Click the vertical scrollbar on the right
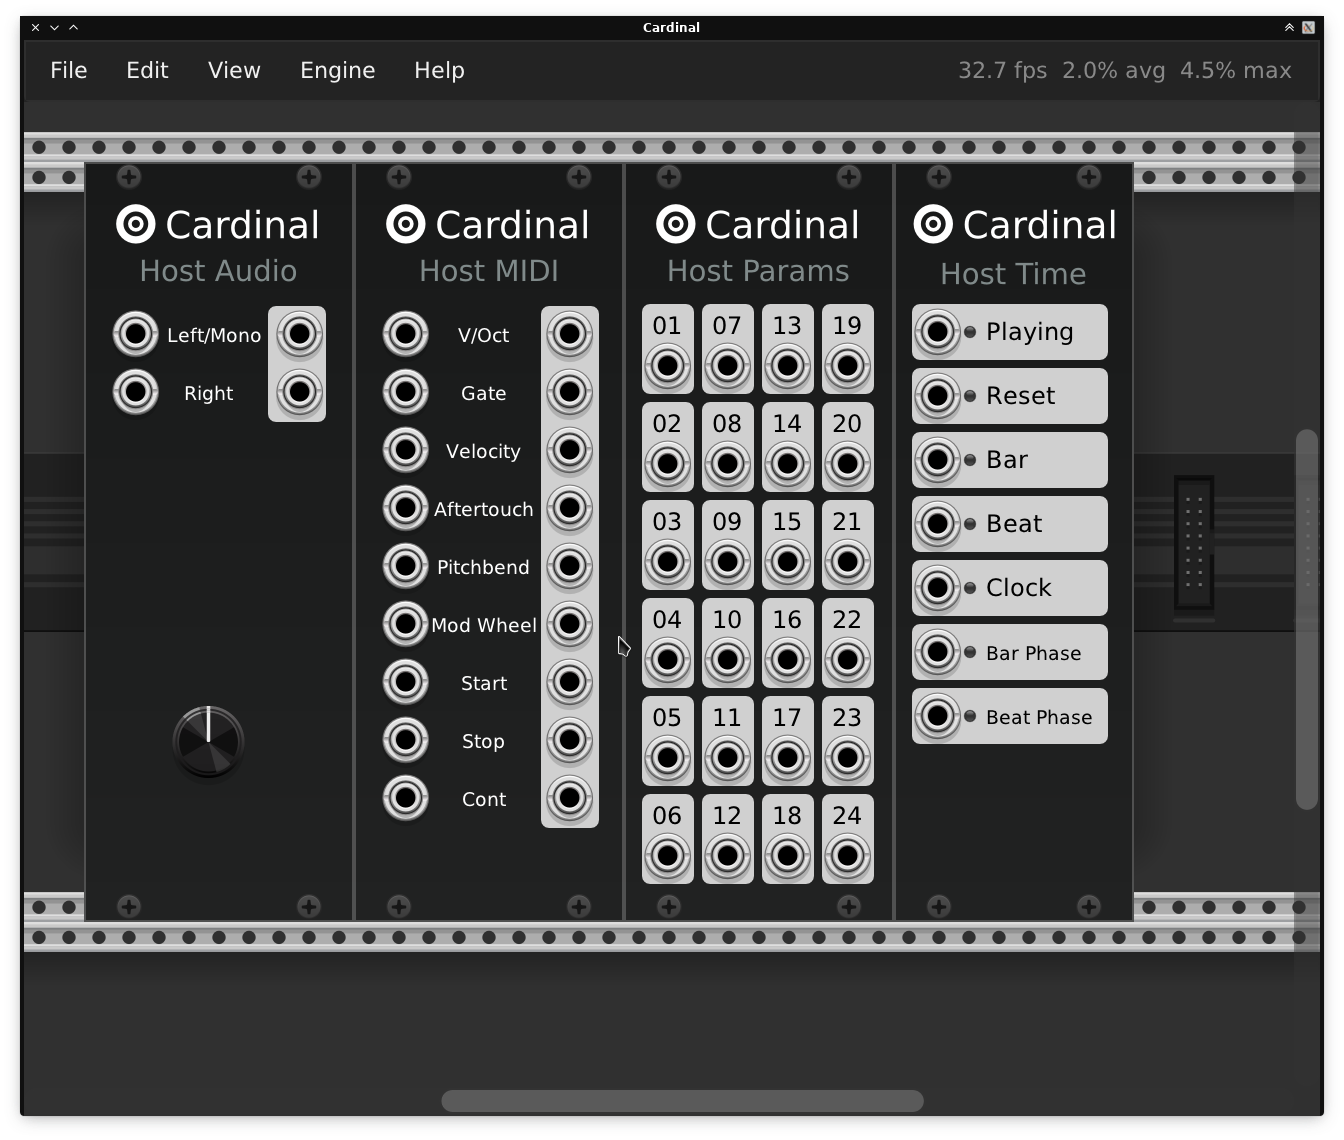Image resolution: width=1344 pixels, height=1140 pixels. (1306, 619)
